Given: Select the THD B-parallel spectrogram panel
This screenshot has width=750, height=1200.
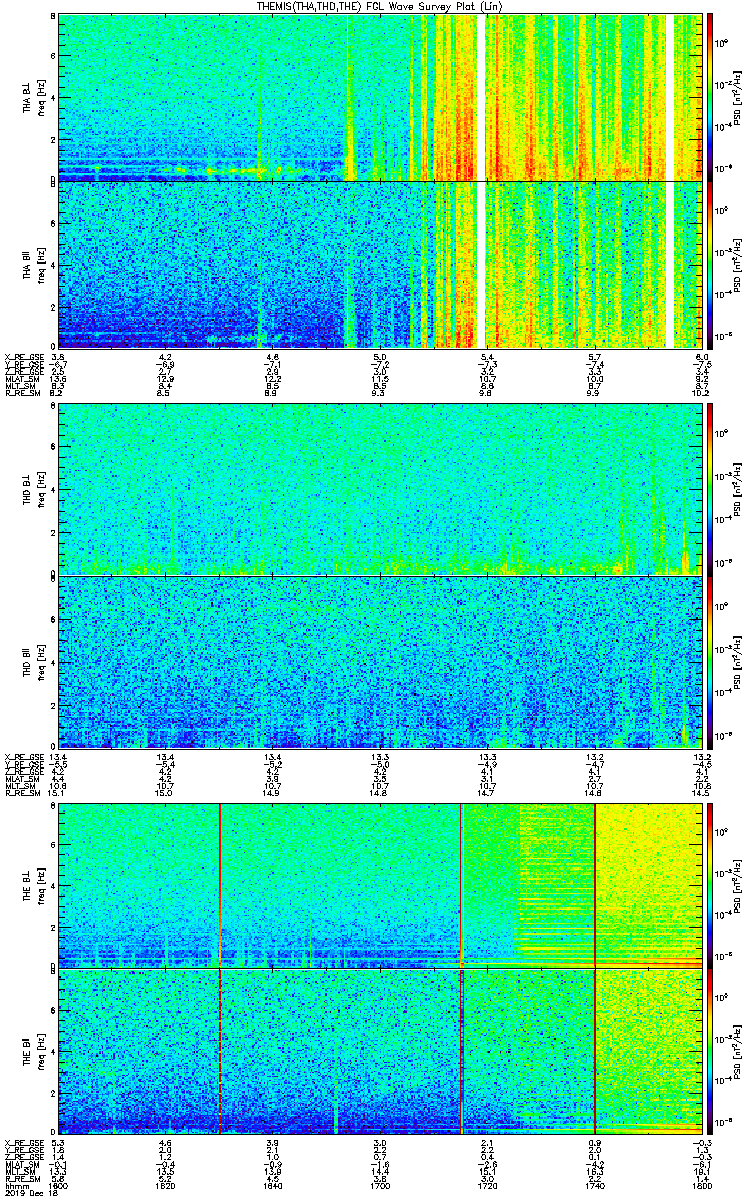Looking at the screenshot, I should (379, 660).
